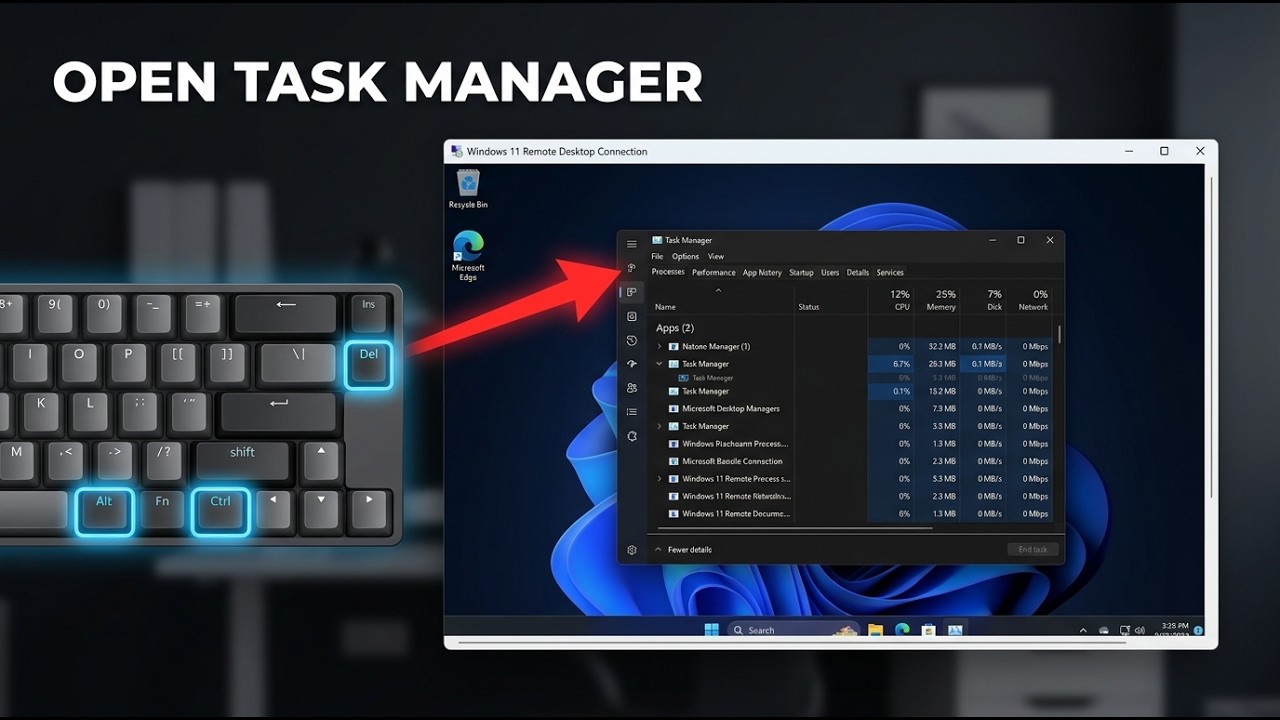Open the App history clock icon in sidebar

[x=631, y=340]
